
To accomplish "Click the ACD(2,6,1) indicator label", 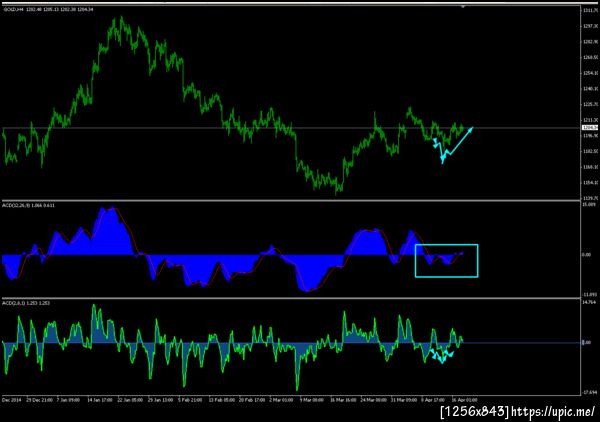I will tap(26, 303).
